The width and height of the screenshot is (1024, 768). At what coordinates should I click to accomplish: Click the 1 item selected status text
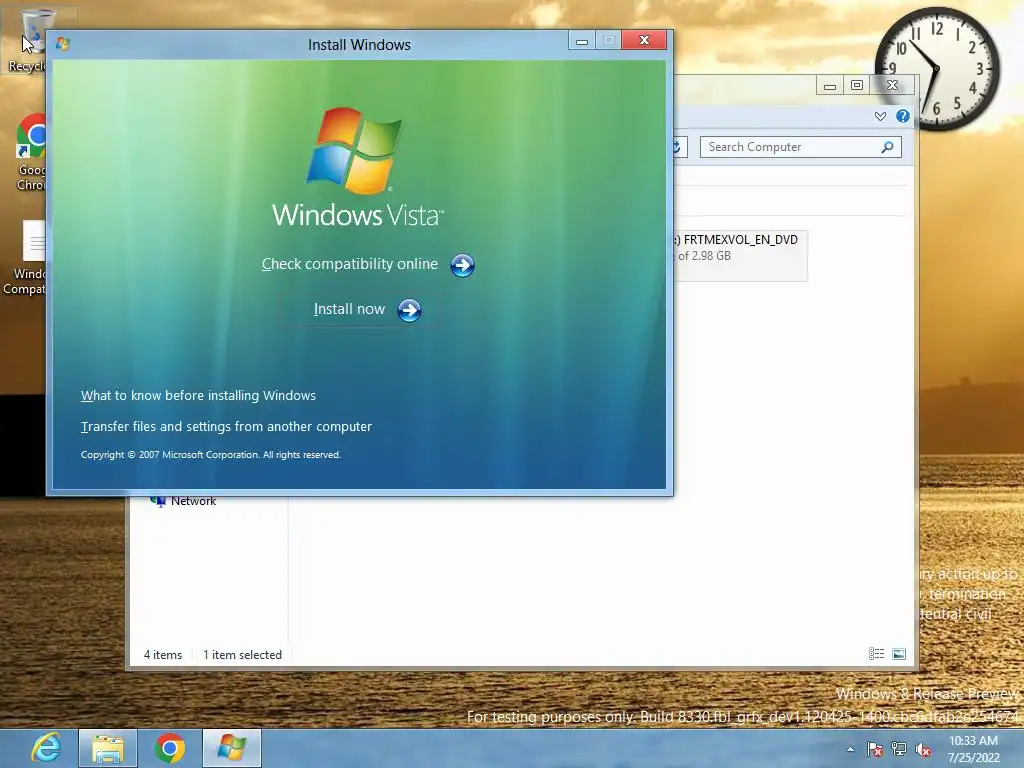click(x=242, y=654)
